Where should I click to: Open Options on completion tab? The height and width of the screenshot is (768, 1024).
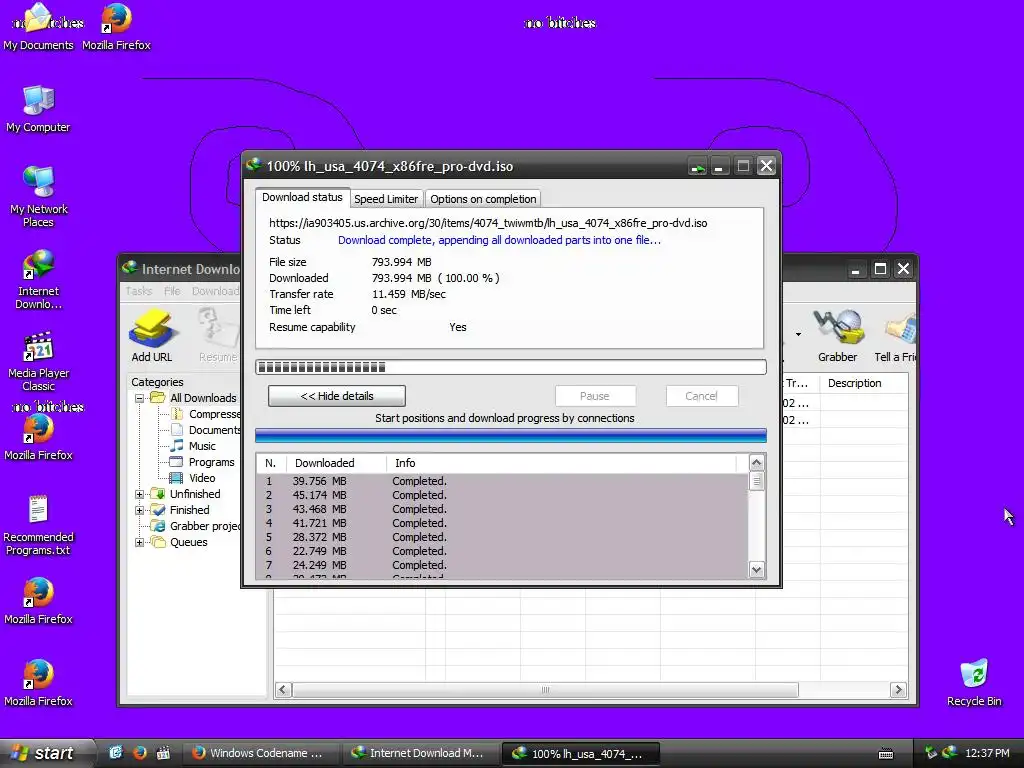pos(483,199)
